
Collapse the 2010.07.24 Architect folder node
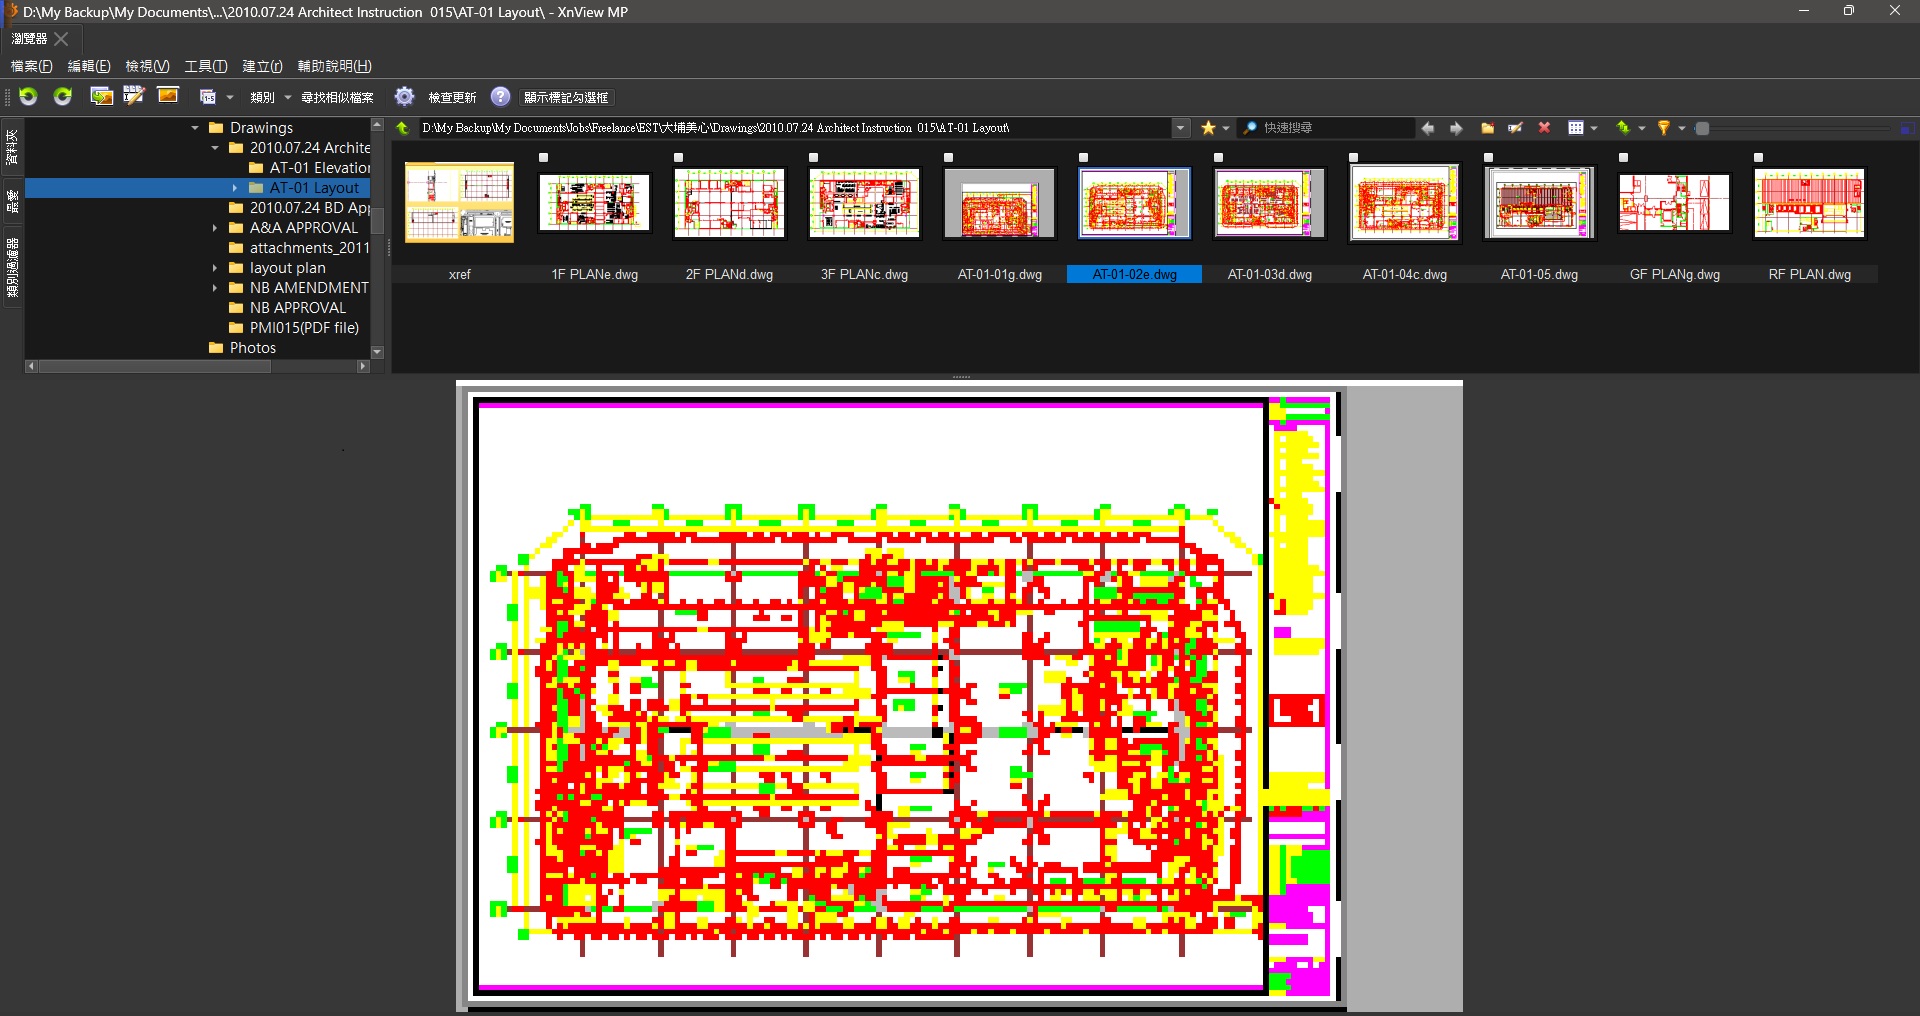click(x=215, y=148)
